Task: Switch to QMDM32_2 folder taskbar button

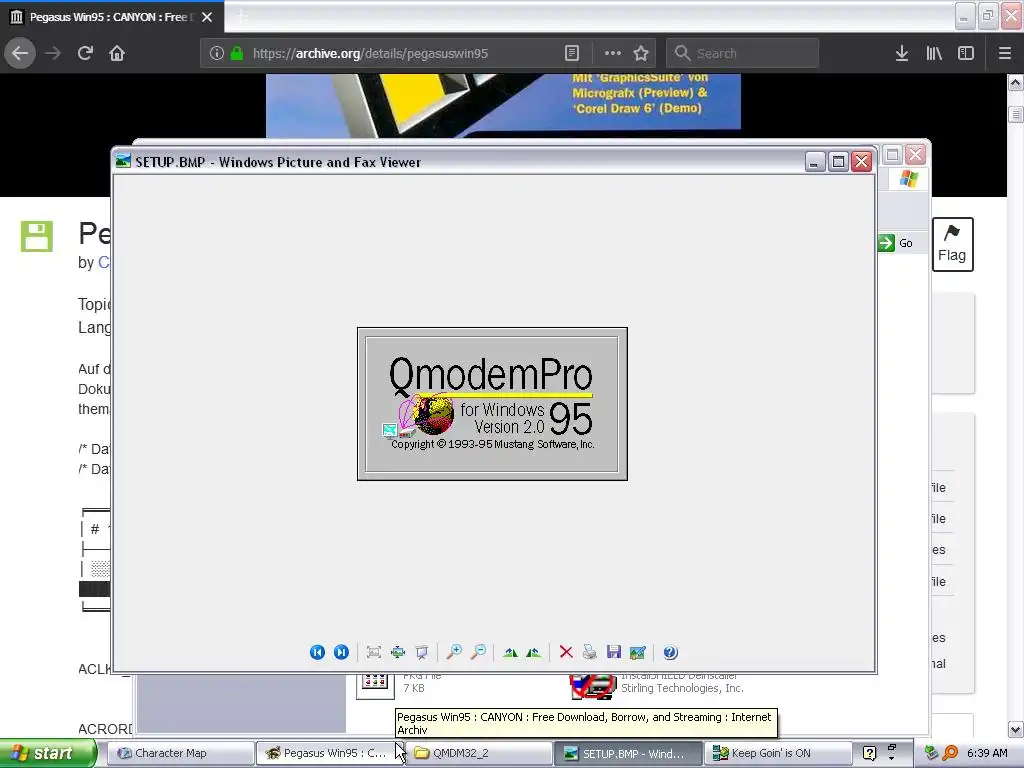Action: 479,753
